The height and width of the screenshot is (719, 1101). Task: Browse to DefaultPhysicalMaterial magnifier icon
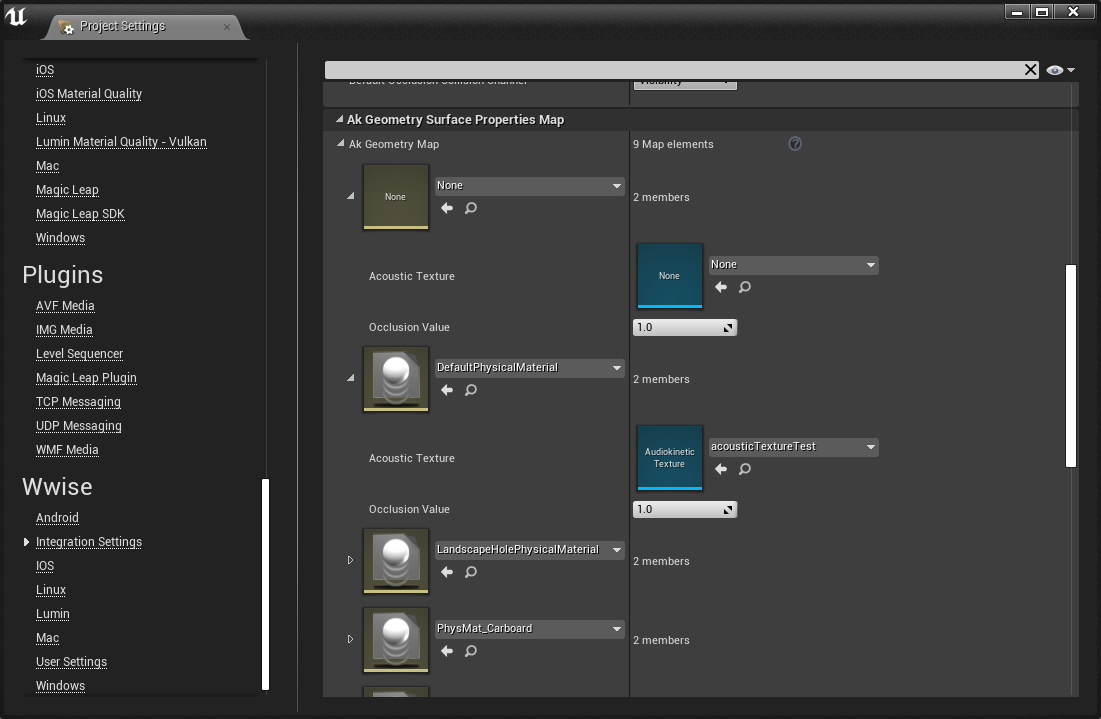pos(471,390)
